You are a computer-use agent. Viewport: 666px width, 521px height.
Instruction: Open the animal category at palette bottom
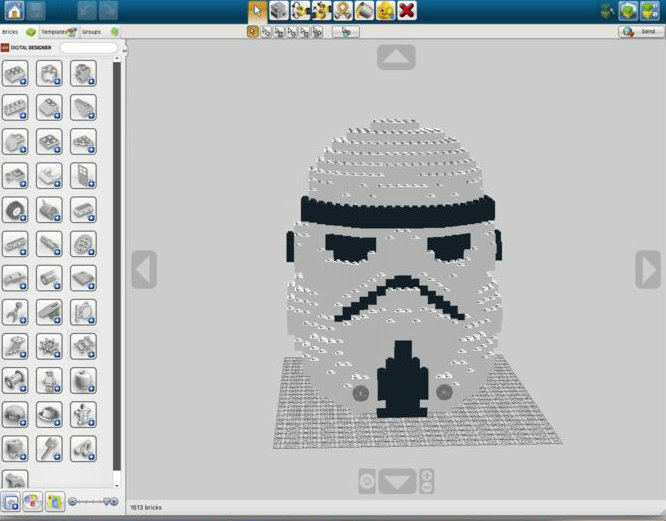15,479
